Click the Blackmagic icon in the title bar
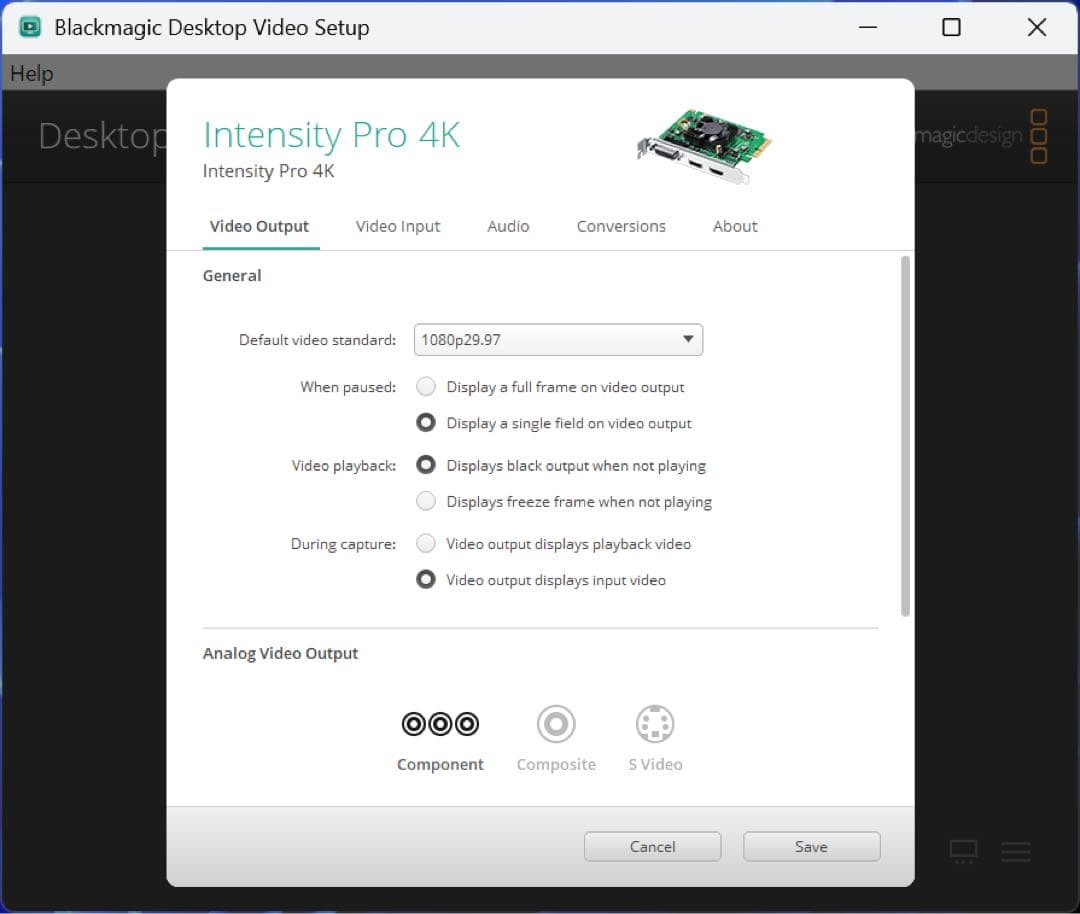 30,27
